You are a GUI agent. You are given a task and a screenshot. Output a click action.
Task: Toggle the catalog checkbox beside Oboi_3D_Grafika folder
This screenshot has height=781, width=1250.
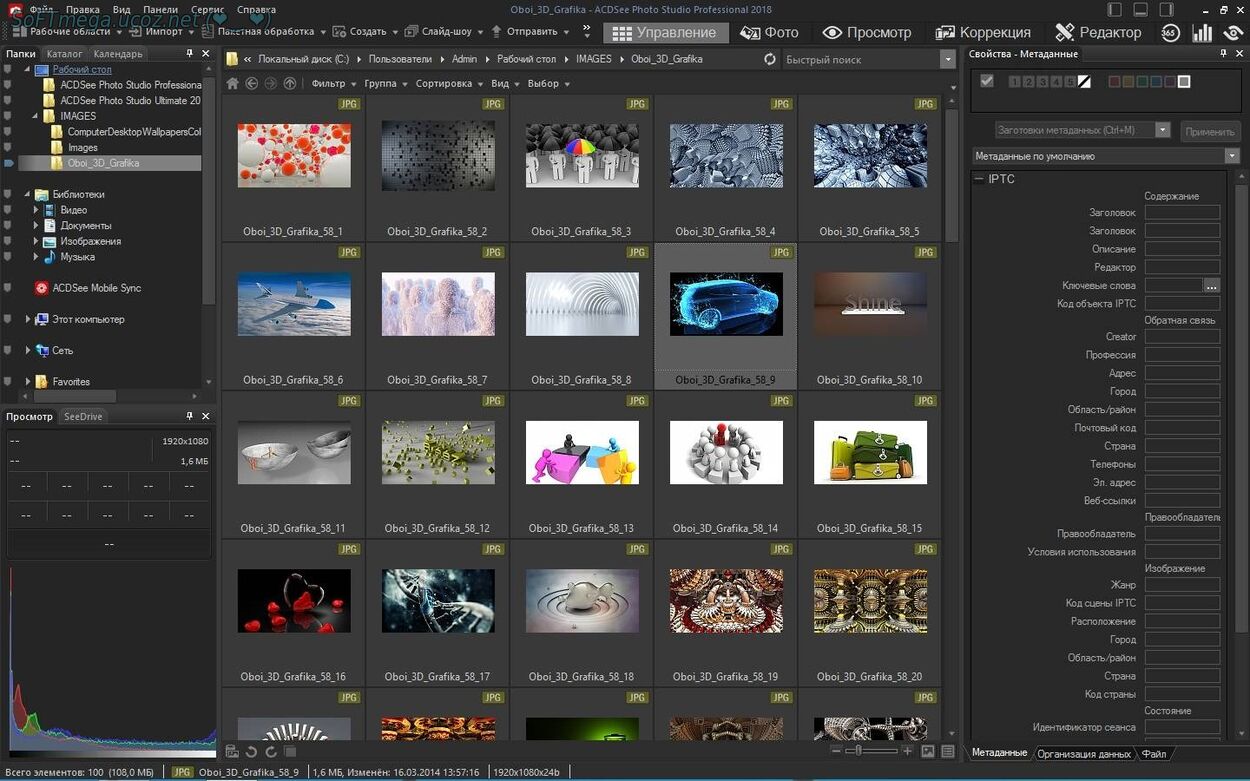(x=8, y=163)
